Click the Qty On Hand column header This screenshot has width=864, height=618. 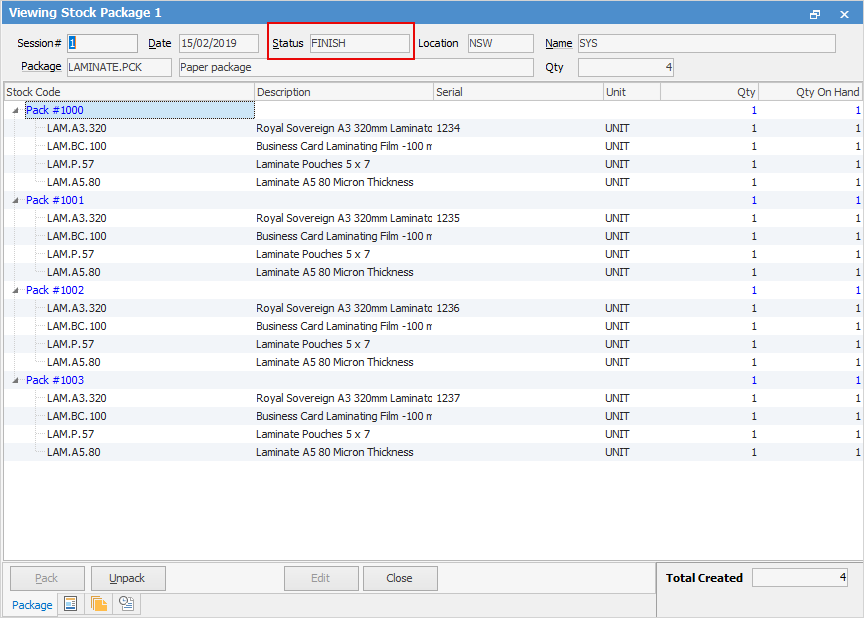click(x=811, y=92)
